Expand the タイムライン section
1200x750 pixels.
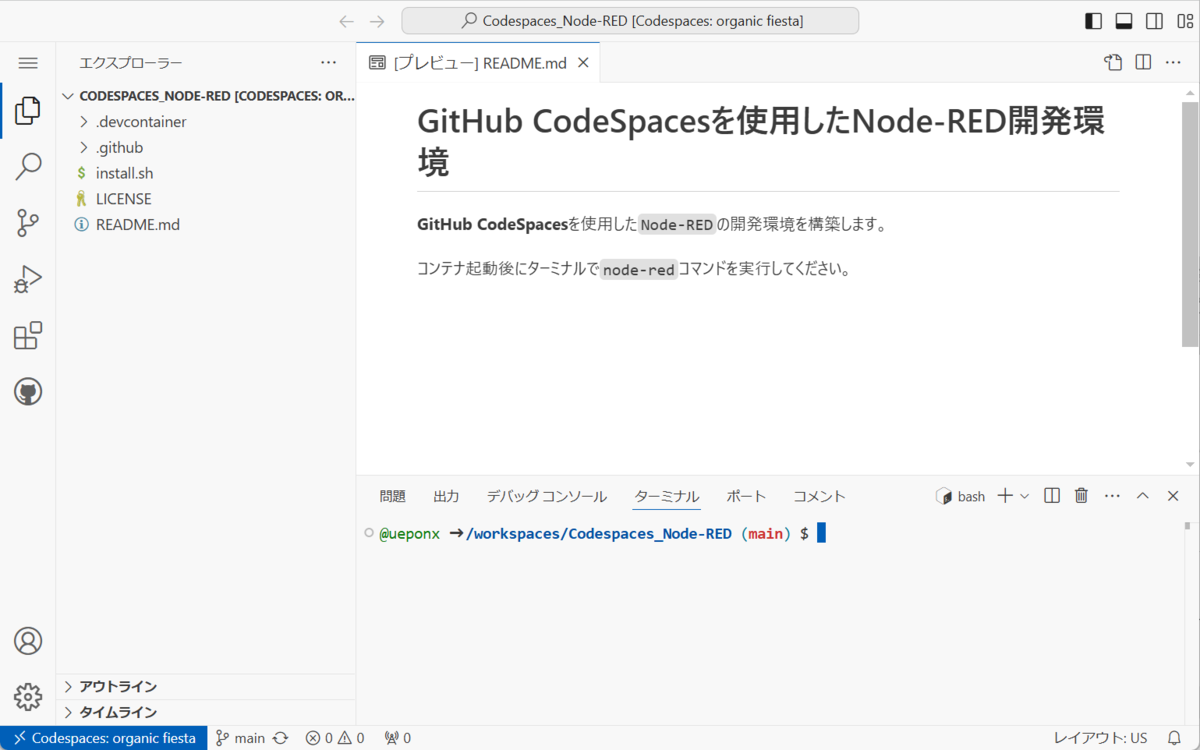[x=205, y=712]
